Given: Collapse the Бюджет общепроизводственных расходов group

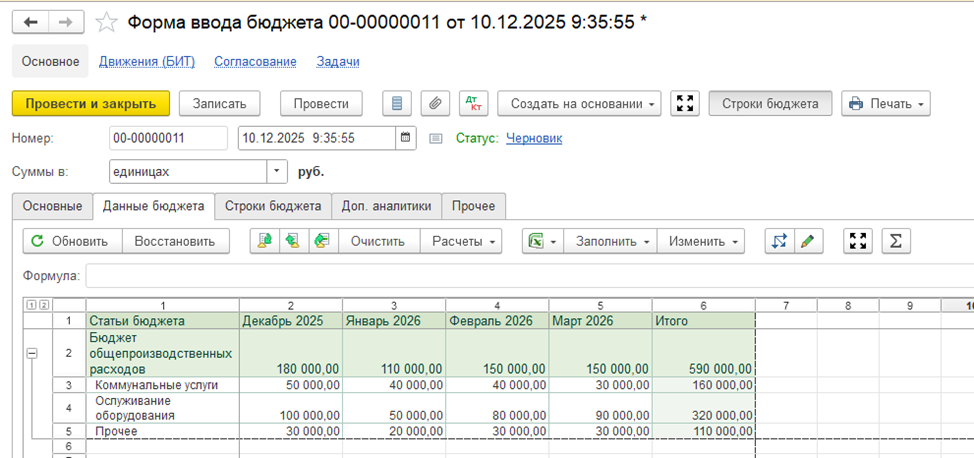Looking at the screenshot, I should 31,353.
